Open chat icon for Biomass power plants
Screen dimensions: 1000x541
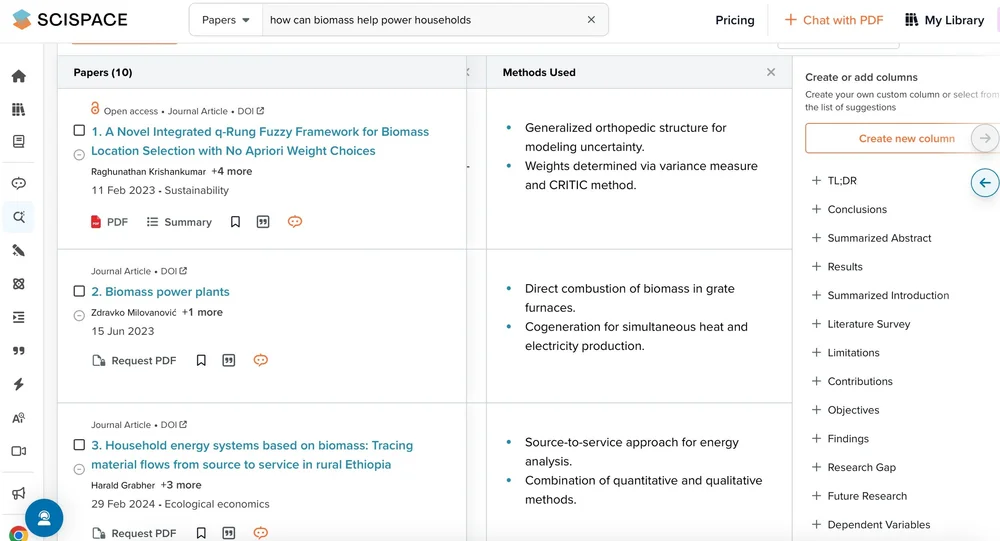261,360
